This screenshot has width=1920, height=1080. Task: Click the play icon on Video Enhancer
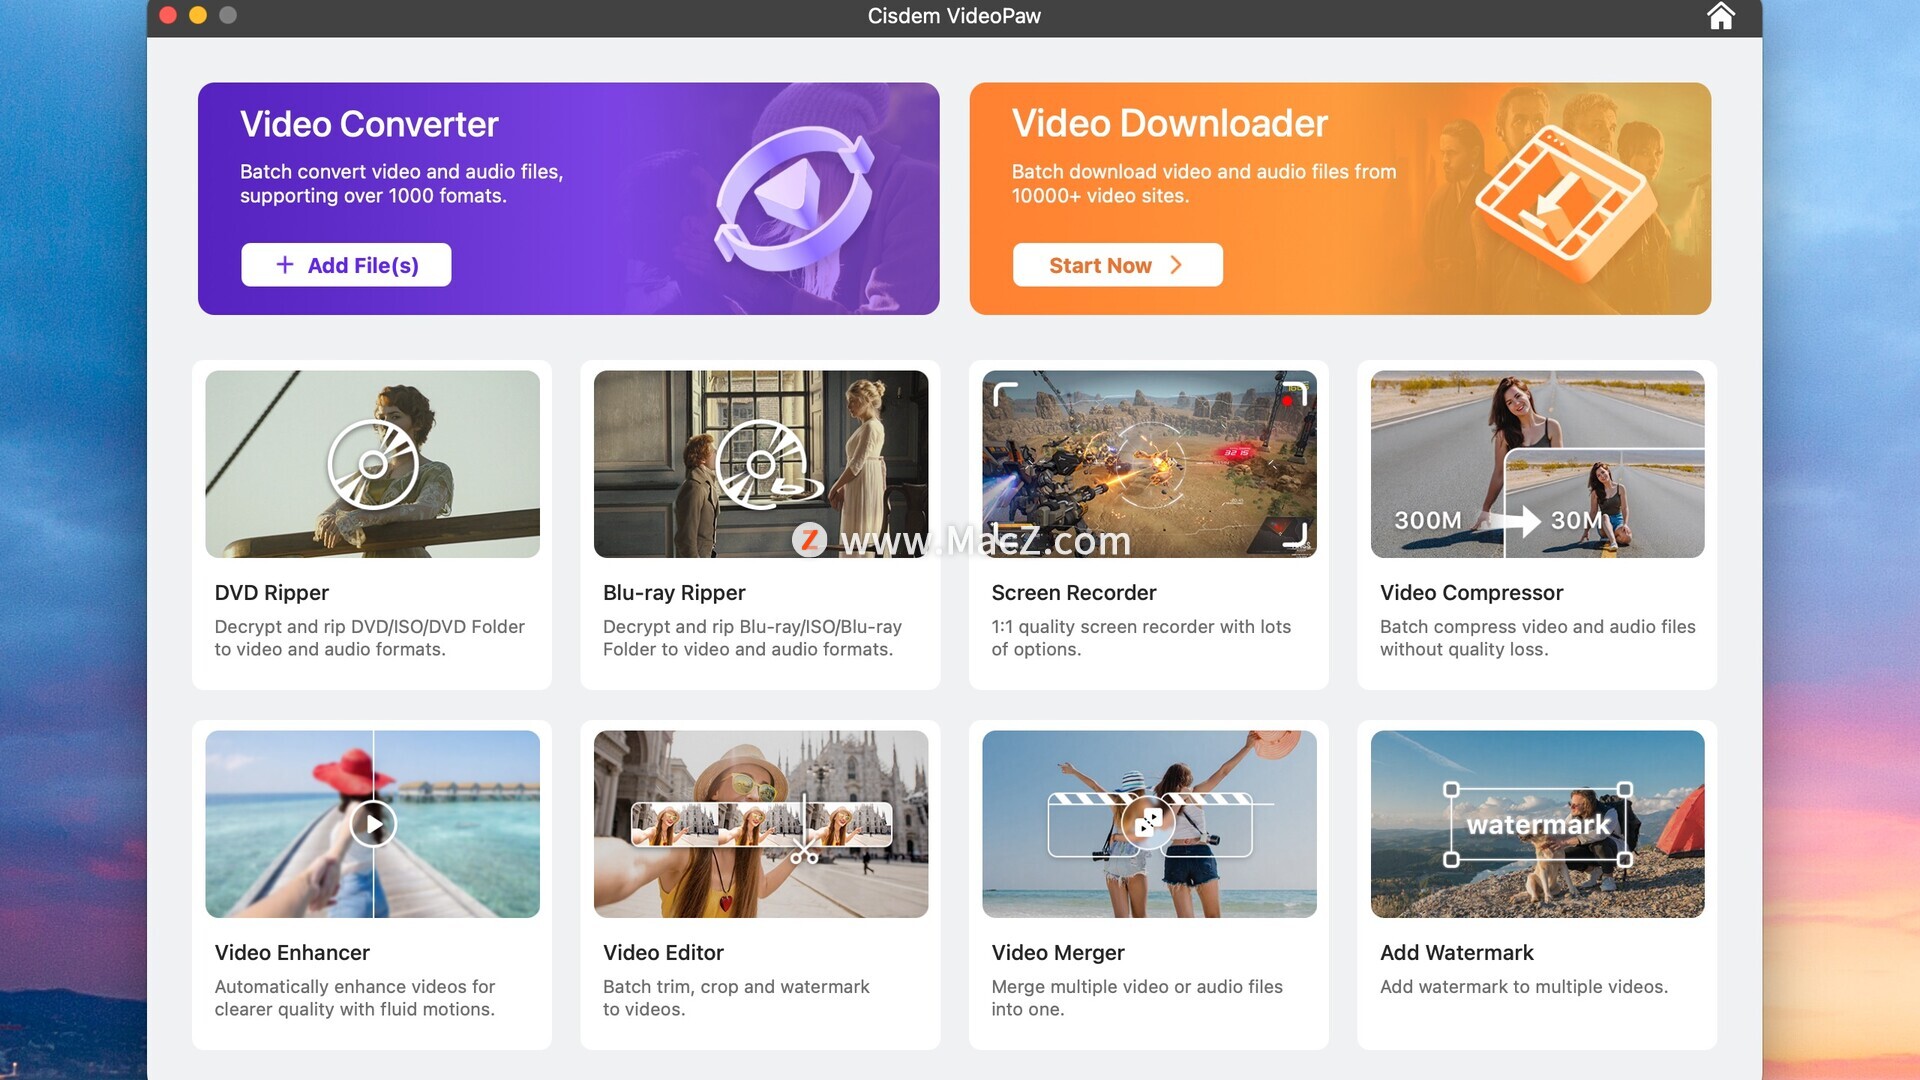point(373,824)
